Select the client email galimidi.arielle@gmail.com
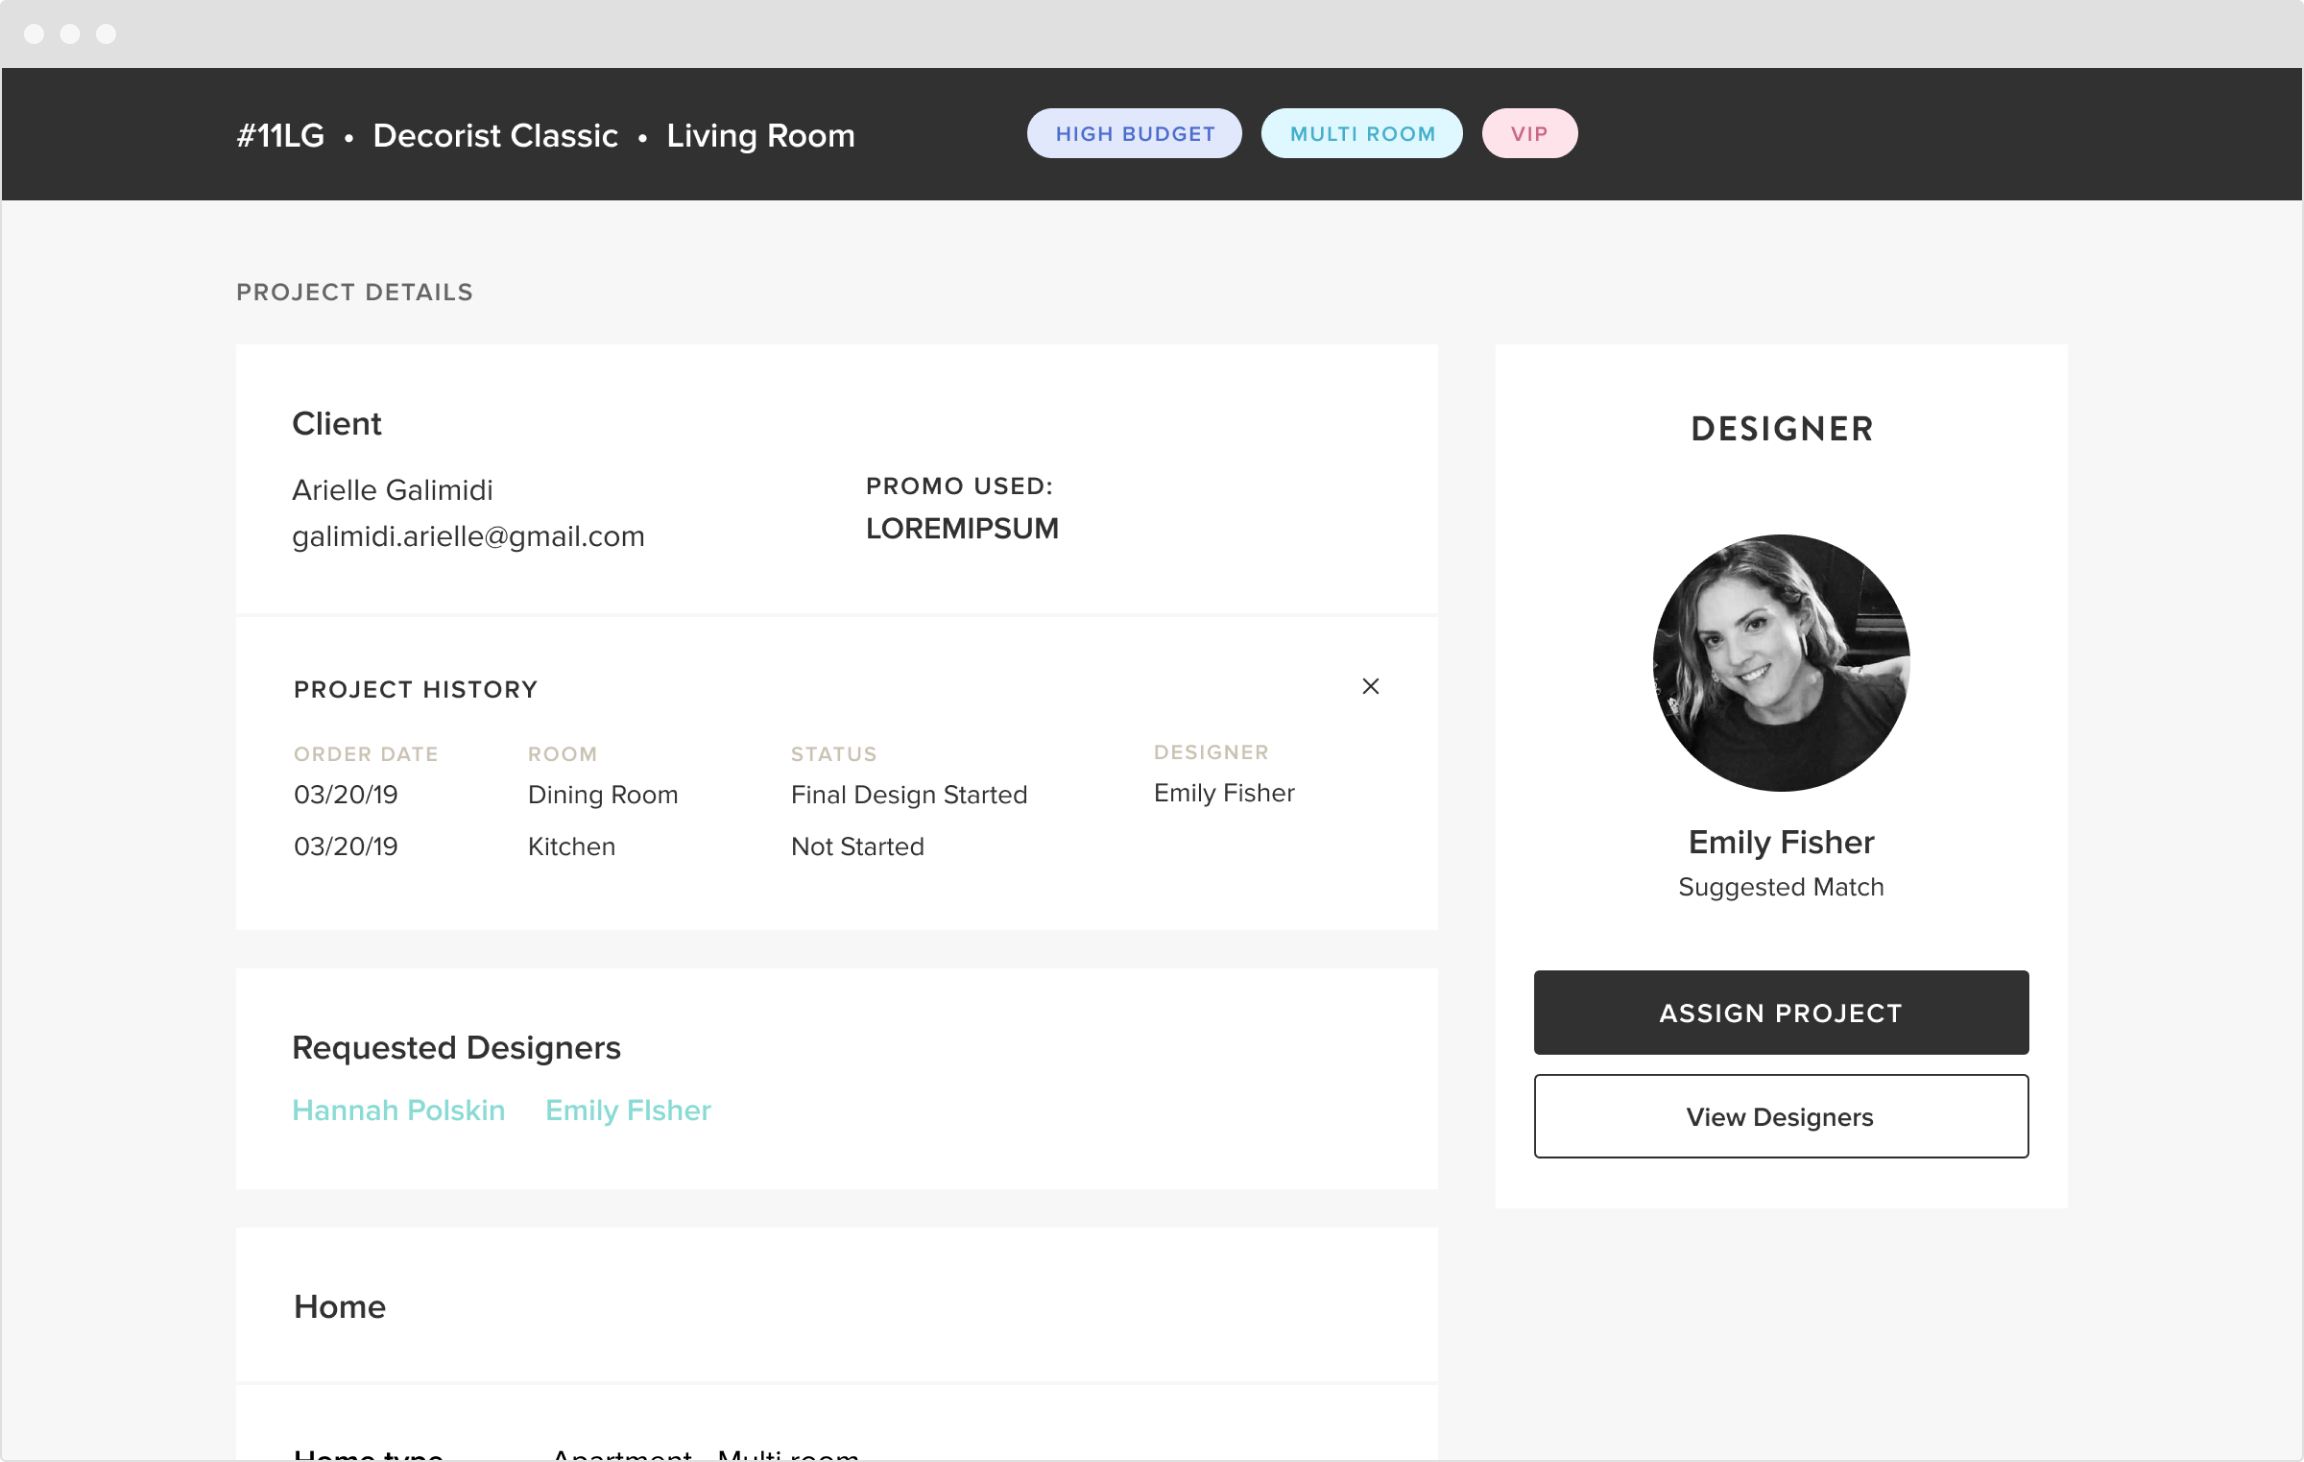This screenshot has width=2304, height=1462. pyautogui.click(x=468, y=536)
